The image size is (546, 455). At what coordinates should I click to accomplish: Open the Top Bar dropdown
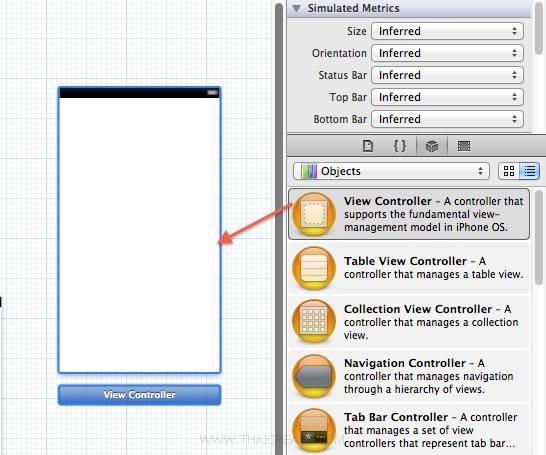click(x=447, y=97)
